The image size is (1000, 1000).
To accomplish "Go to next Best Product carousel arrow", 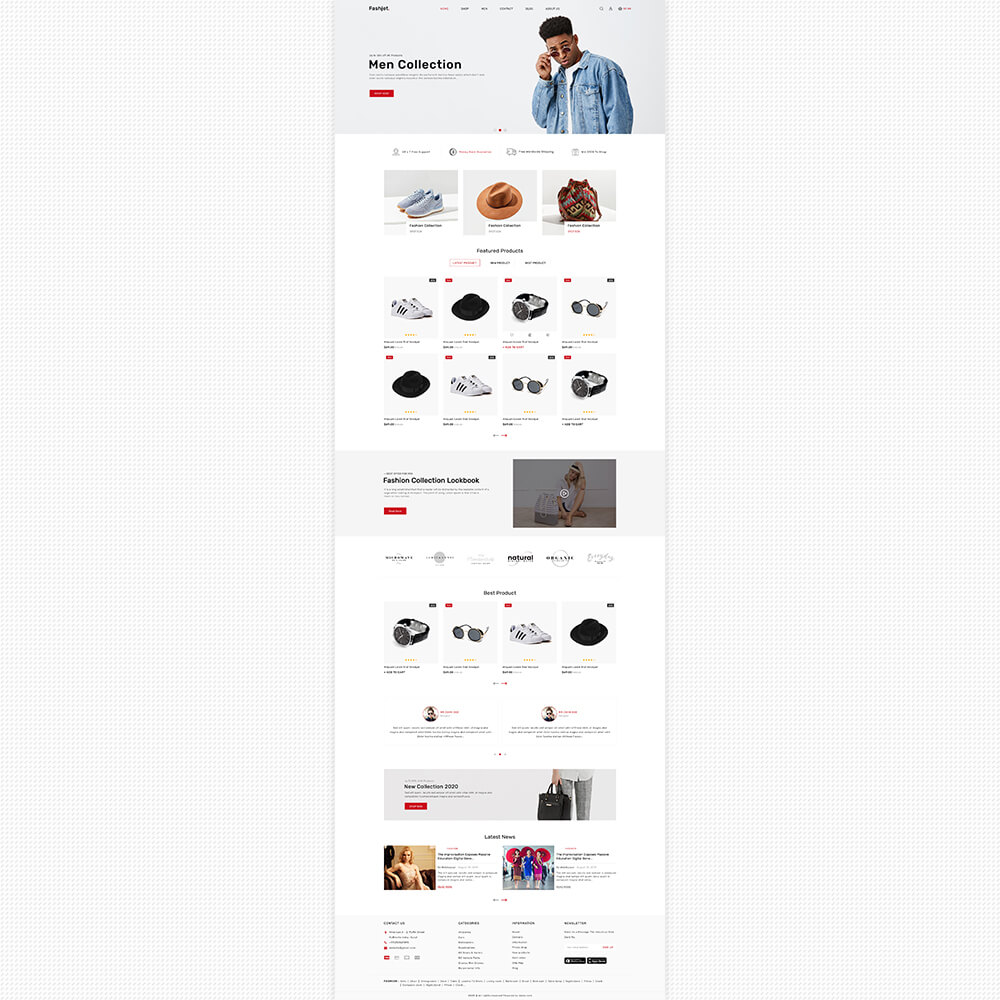I will click(x=504, y=684).
